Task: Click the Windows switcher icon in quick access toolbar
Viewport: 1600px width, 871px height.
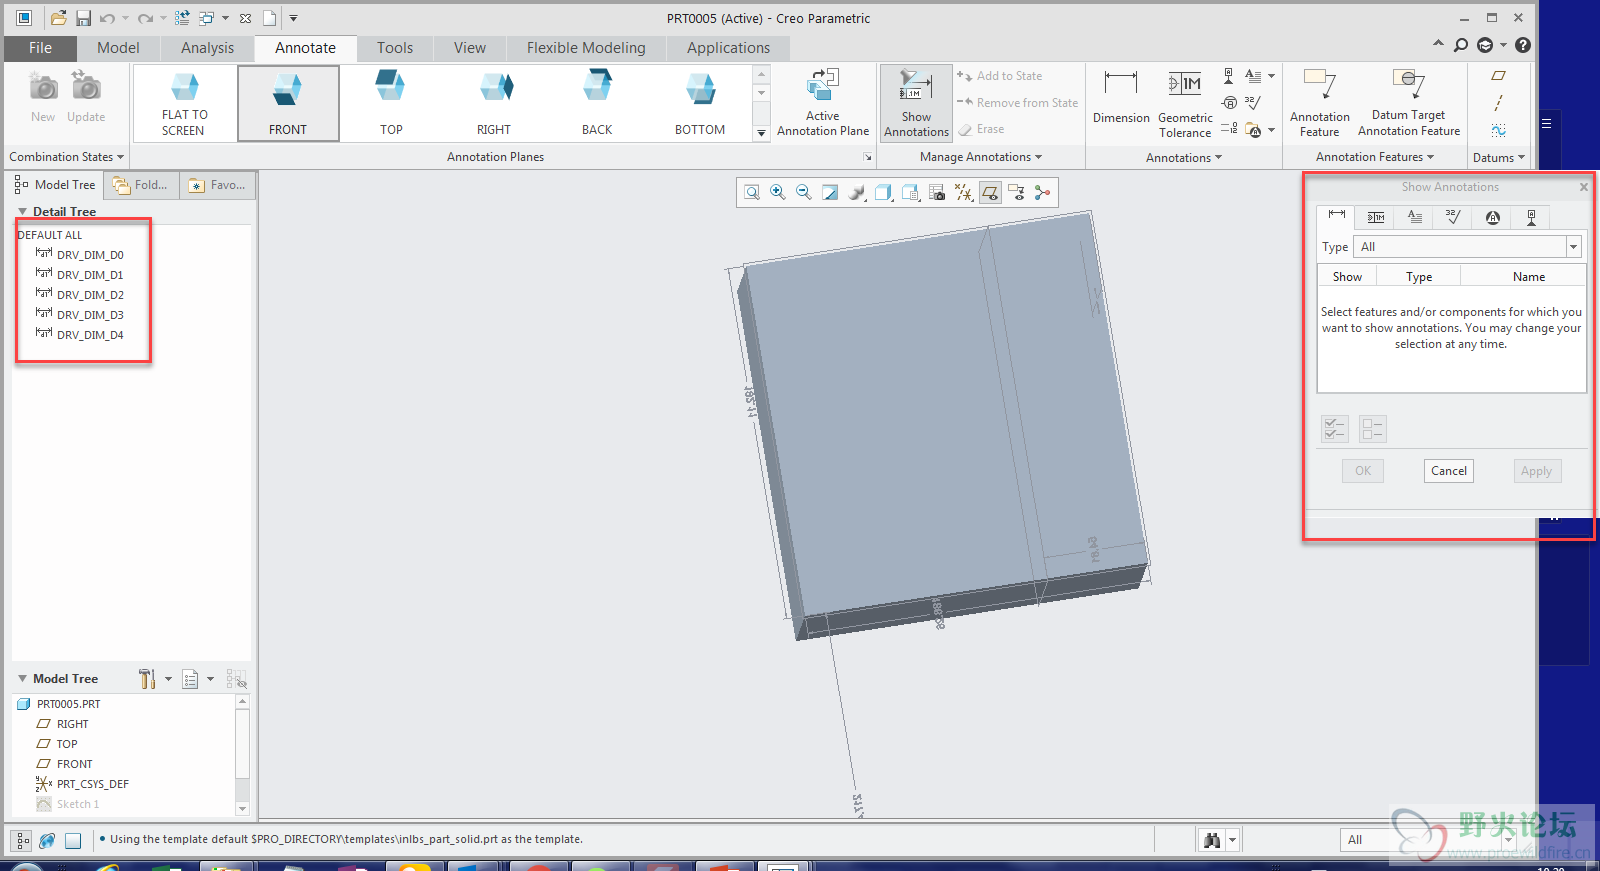Action: pyautogui.click(x=206, y=18)
